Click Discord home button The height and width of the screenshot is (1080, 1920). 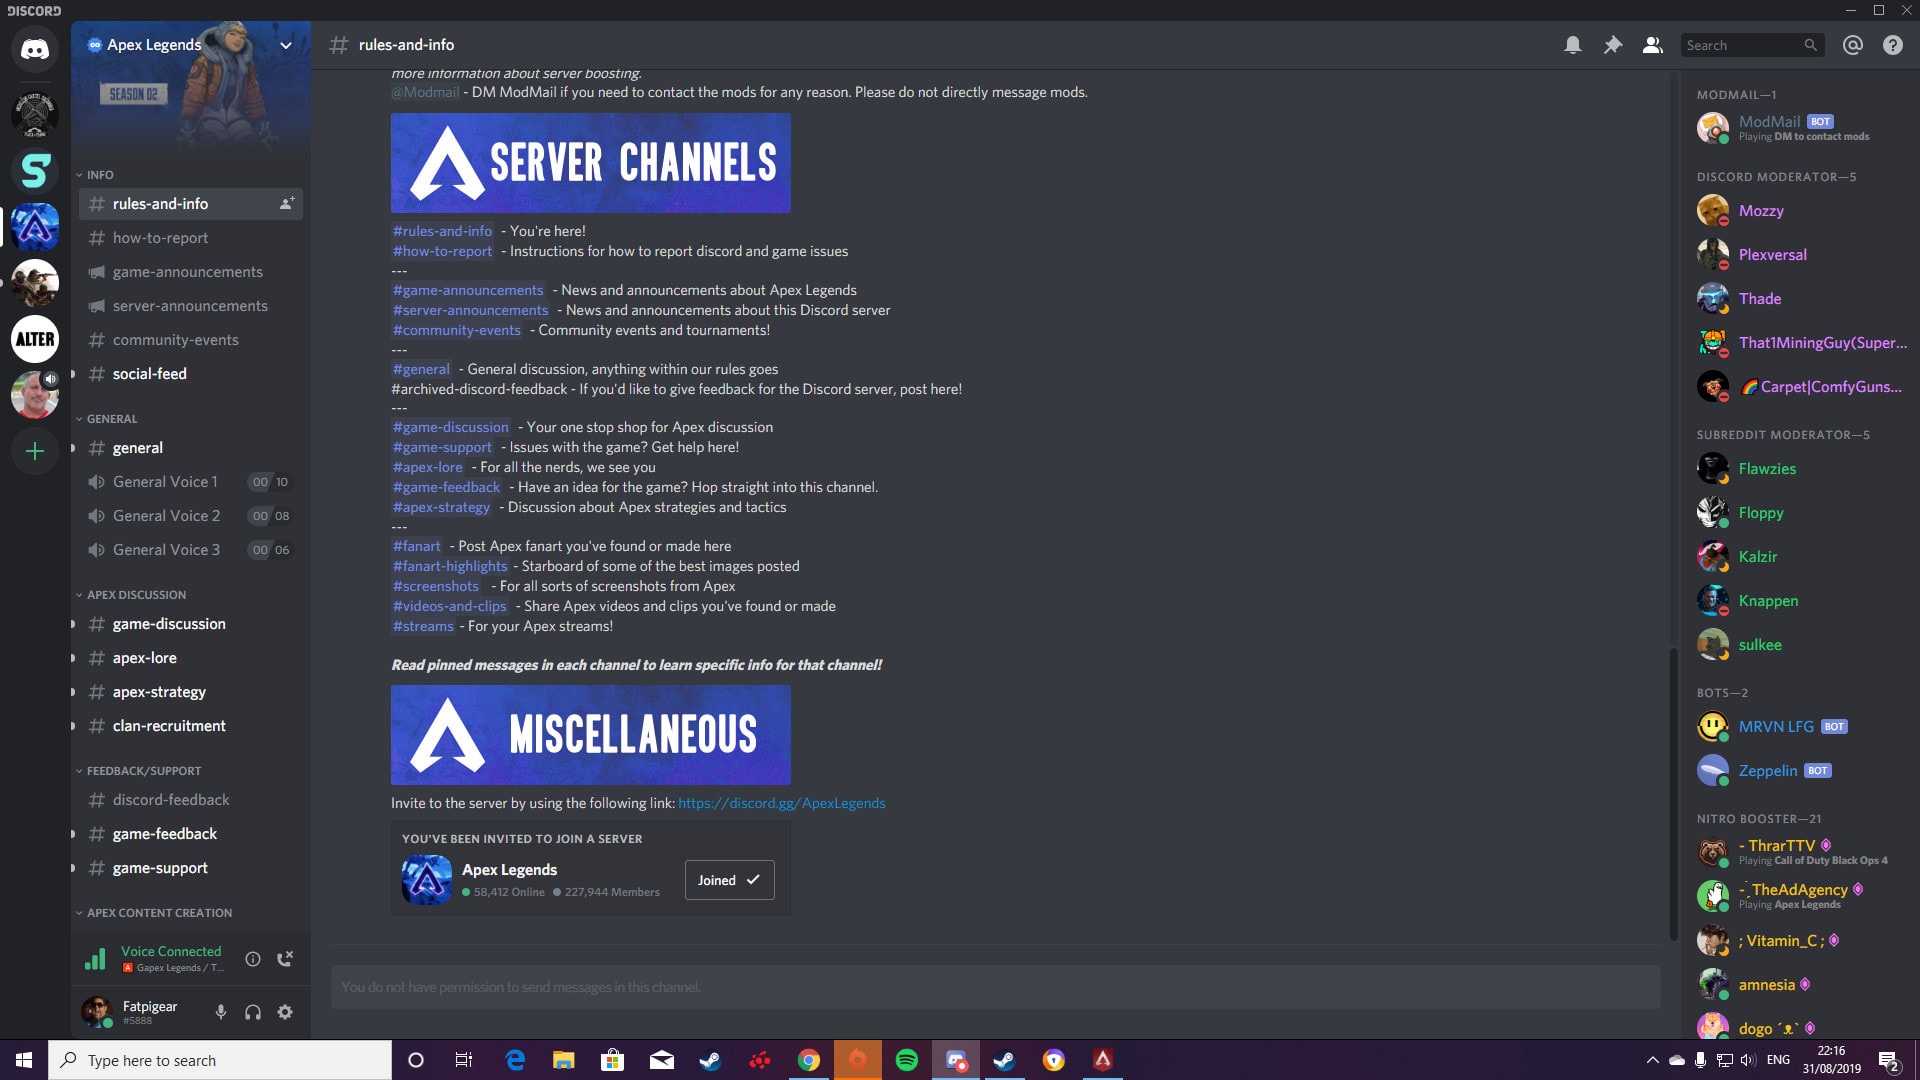click(x=35, y=49)
